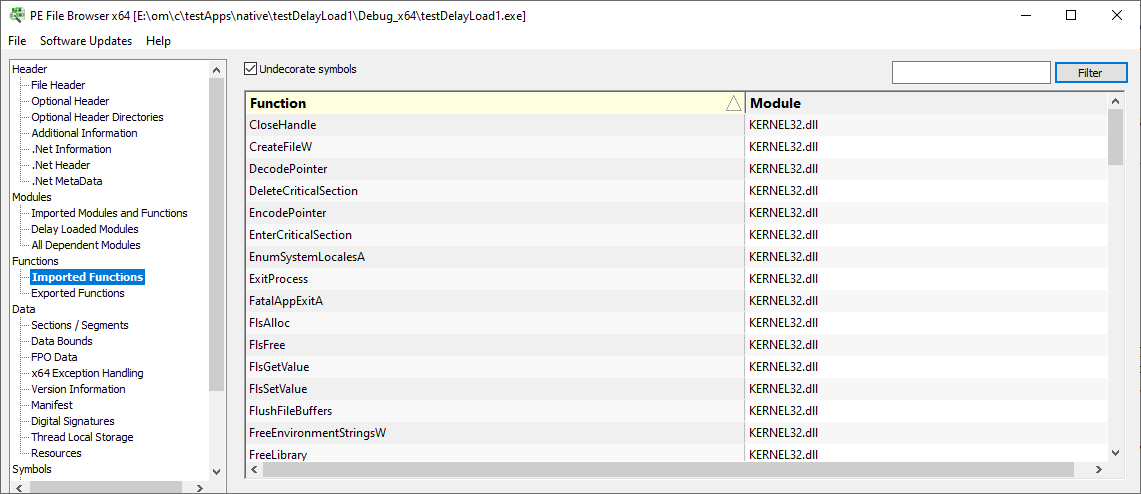Viewport: 1141px width, 494px height.
Task: Click the filter text input field
Action: pyautogui.click(x=971, y=73)
